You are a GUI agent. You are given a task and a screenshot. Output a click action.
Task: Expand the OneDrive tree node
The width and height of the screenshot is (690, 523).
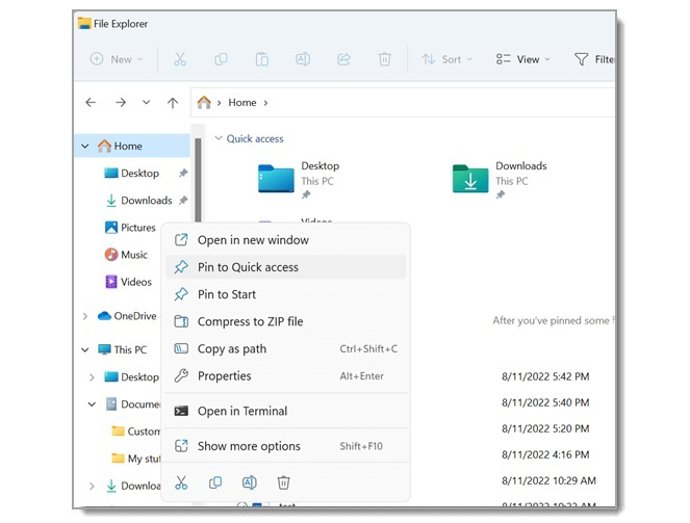click(85, 316)
